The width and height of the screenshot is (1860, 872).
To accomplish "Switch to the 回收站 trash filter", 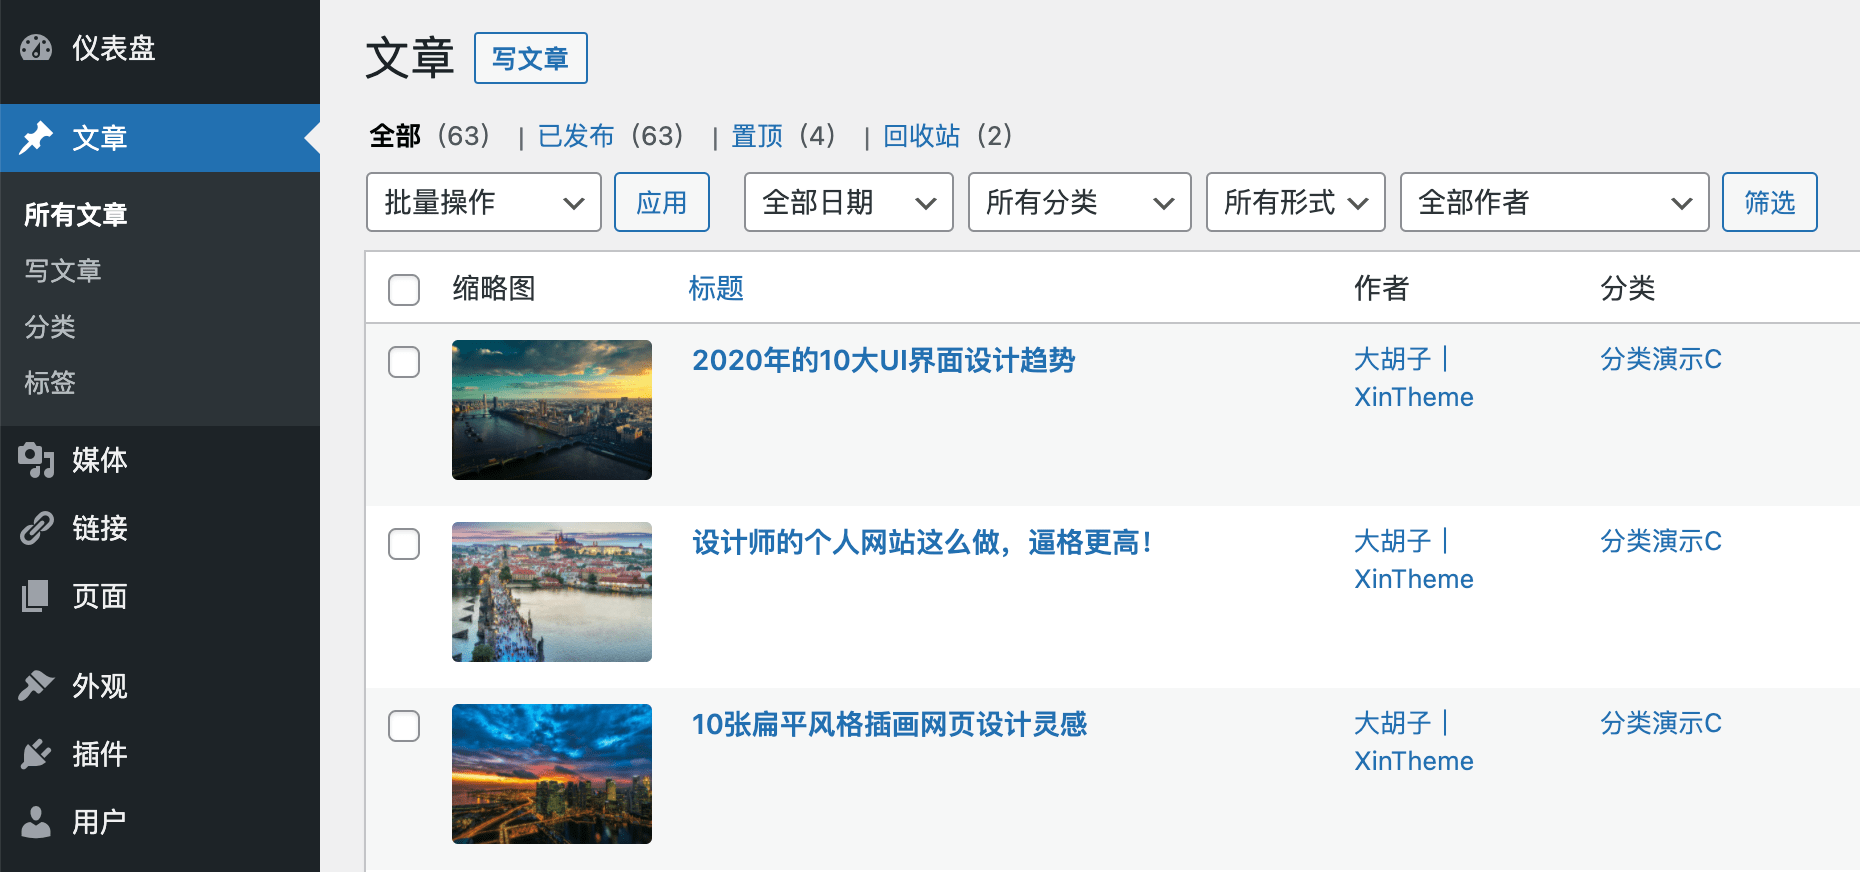I will [921, 136].
